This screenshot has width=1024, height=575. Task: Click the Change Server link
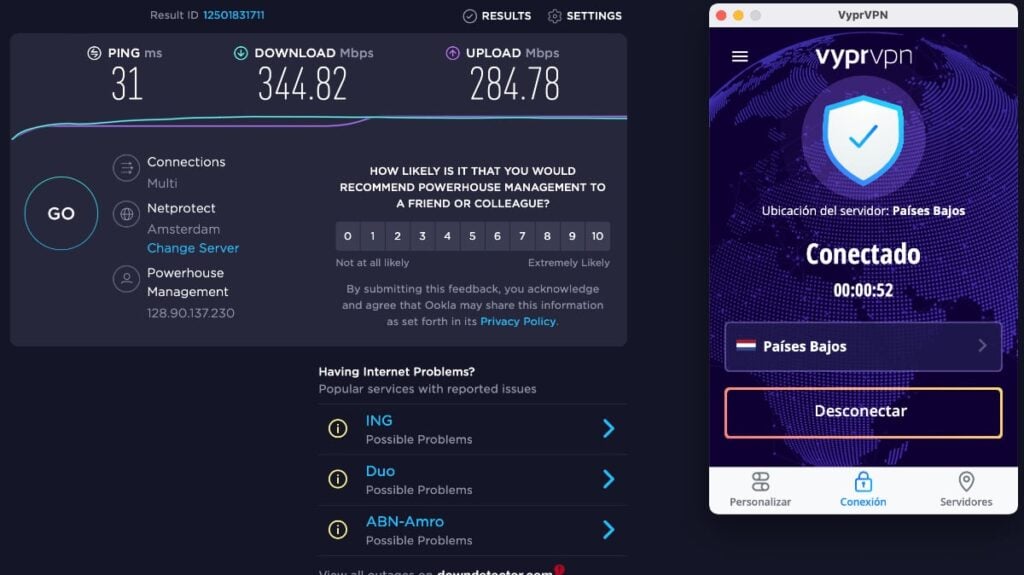[x=193, y=248]
